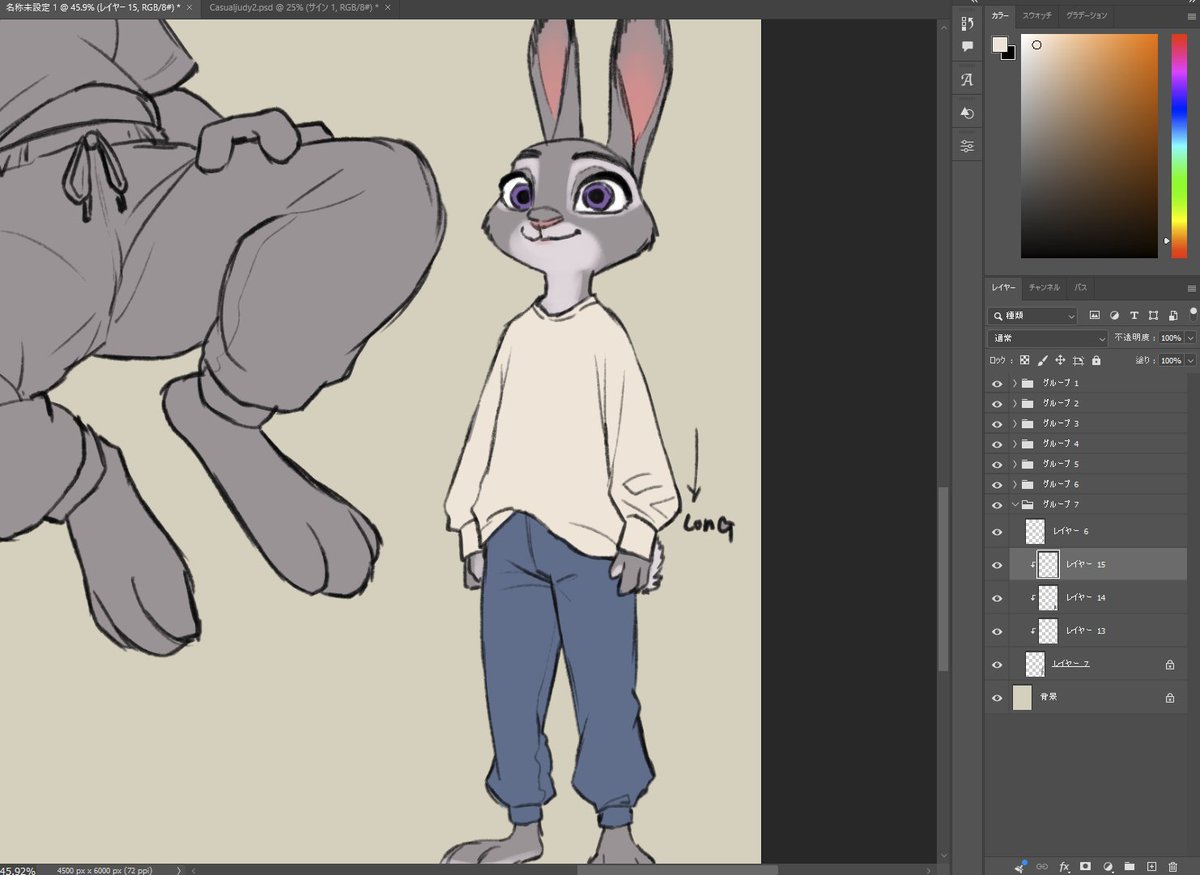Screen dimensions: 1200x875
Task: Open the Properties sliders panel icon
Action: pos(967,146)
